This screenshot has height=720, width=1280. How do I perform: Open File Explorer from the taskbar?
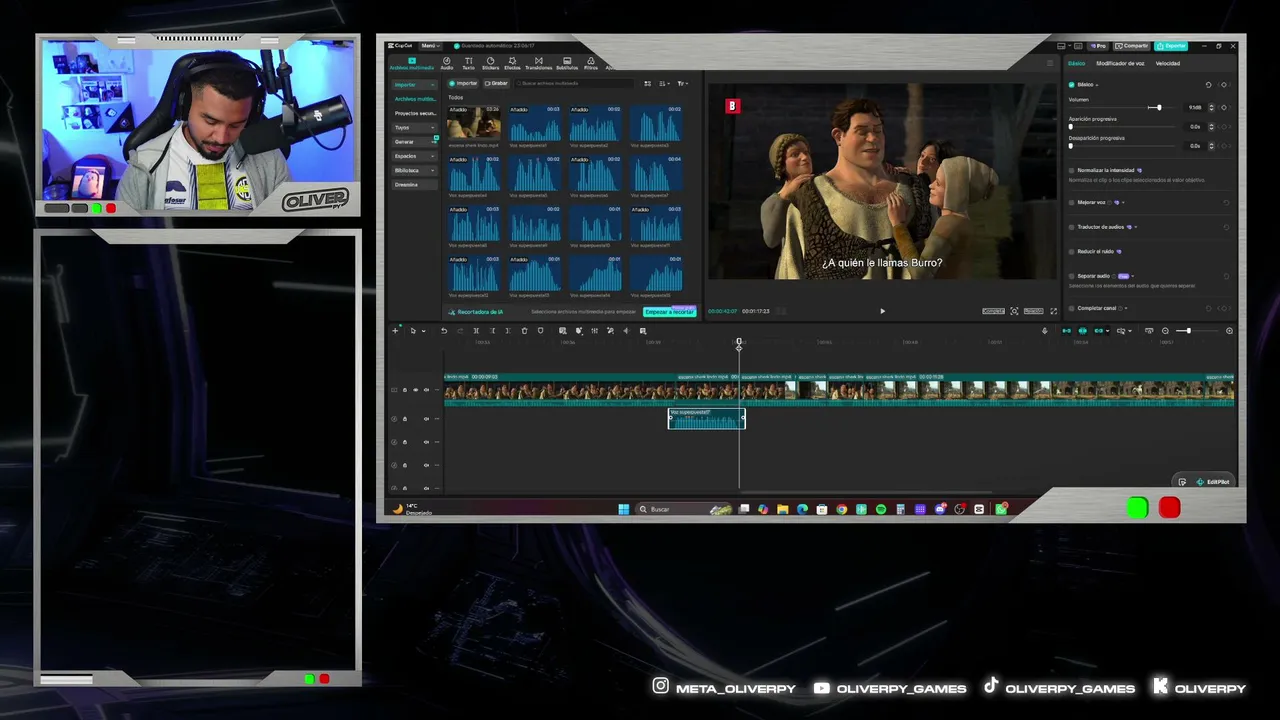pos(783,509)
